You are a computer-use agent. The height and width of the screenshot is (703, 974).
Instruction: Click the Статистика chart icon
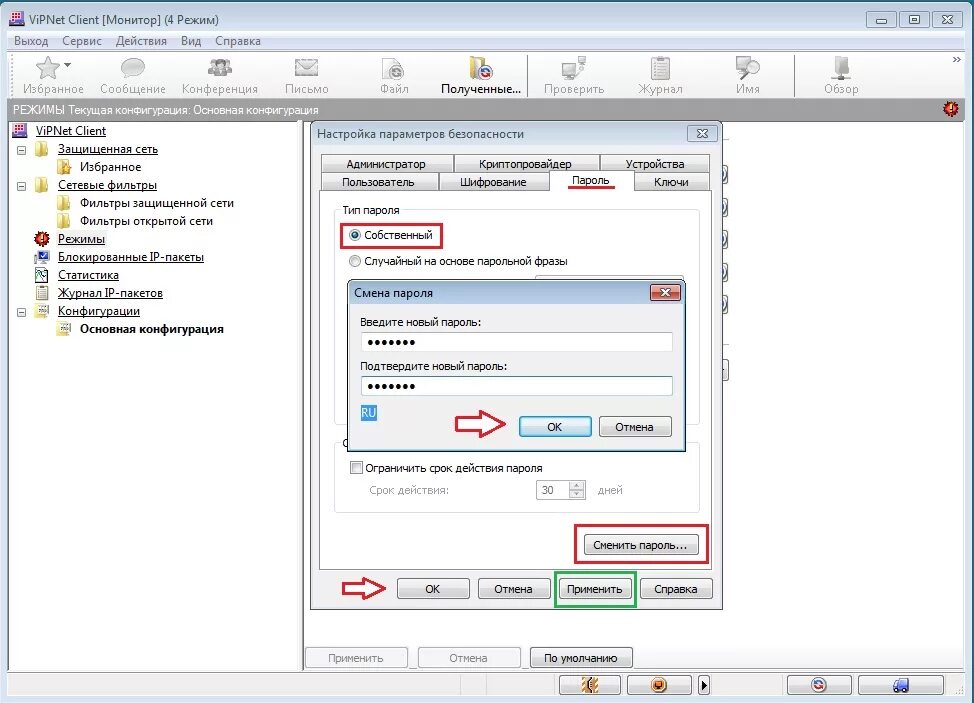tap(42, 274)
